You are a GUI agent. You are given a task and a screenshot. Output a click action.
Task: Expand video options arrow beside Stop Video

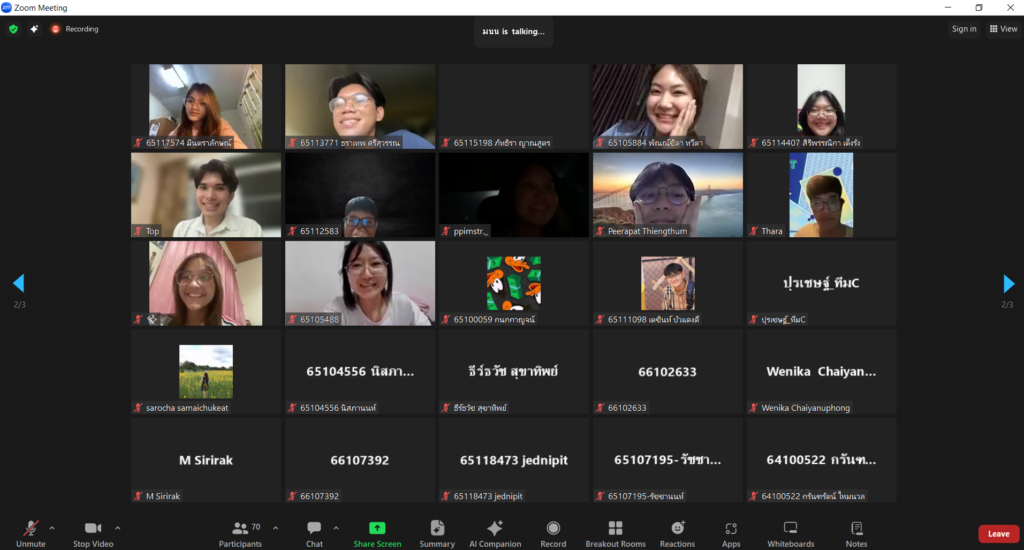click(x=118, y=527)
